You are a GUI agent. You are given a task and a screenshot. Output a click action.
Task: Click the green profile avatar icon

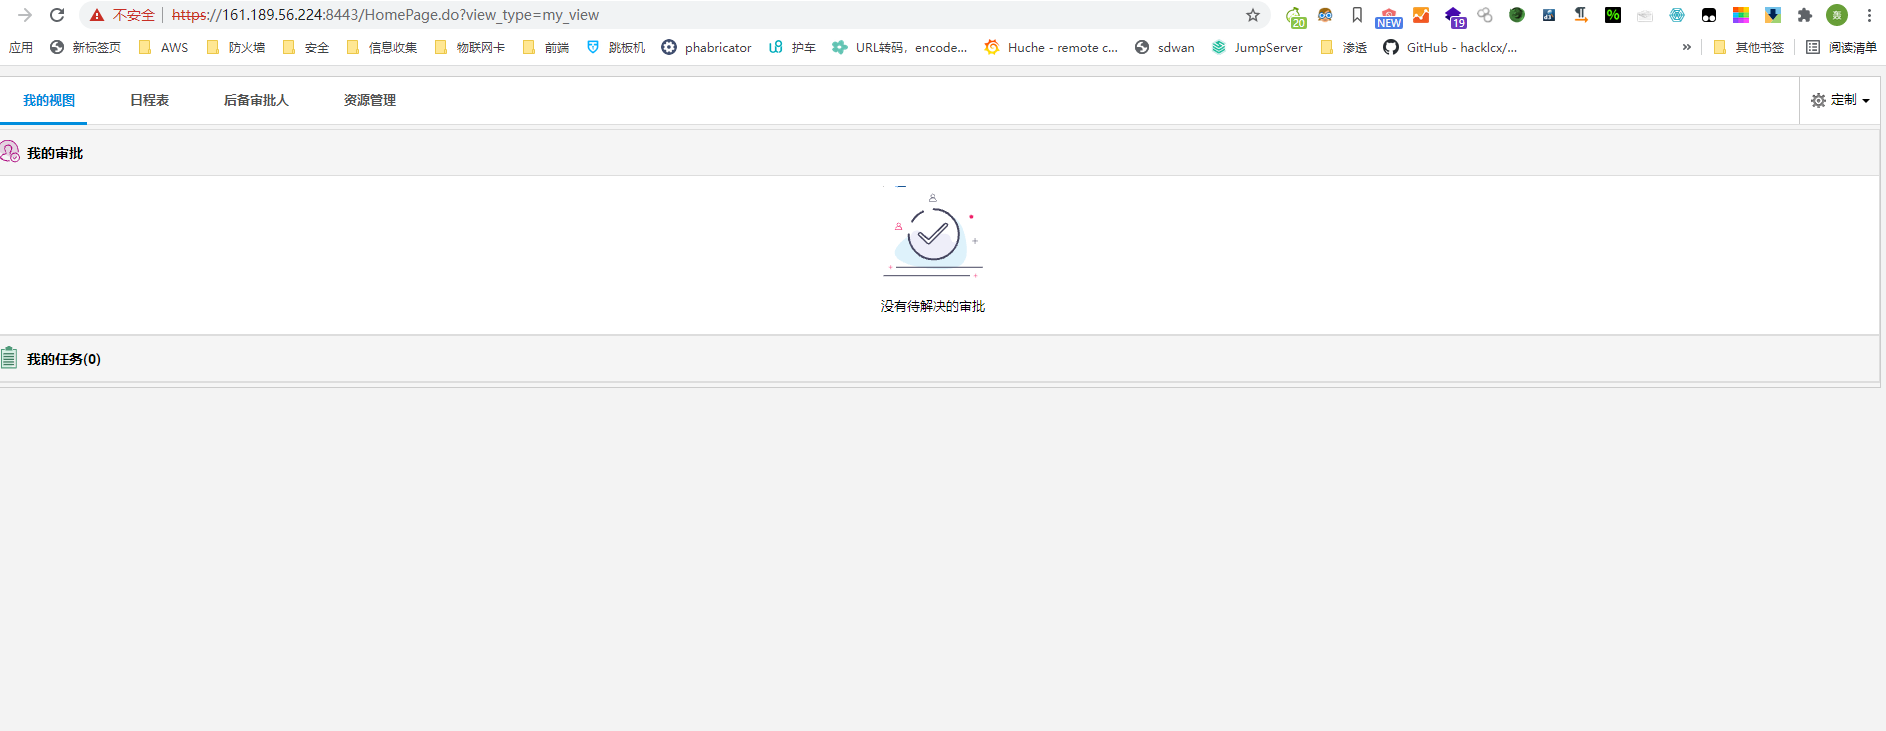pos(1836,15)
